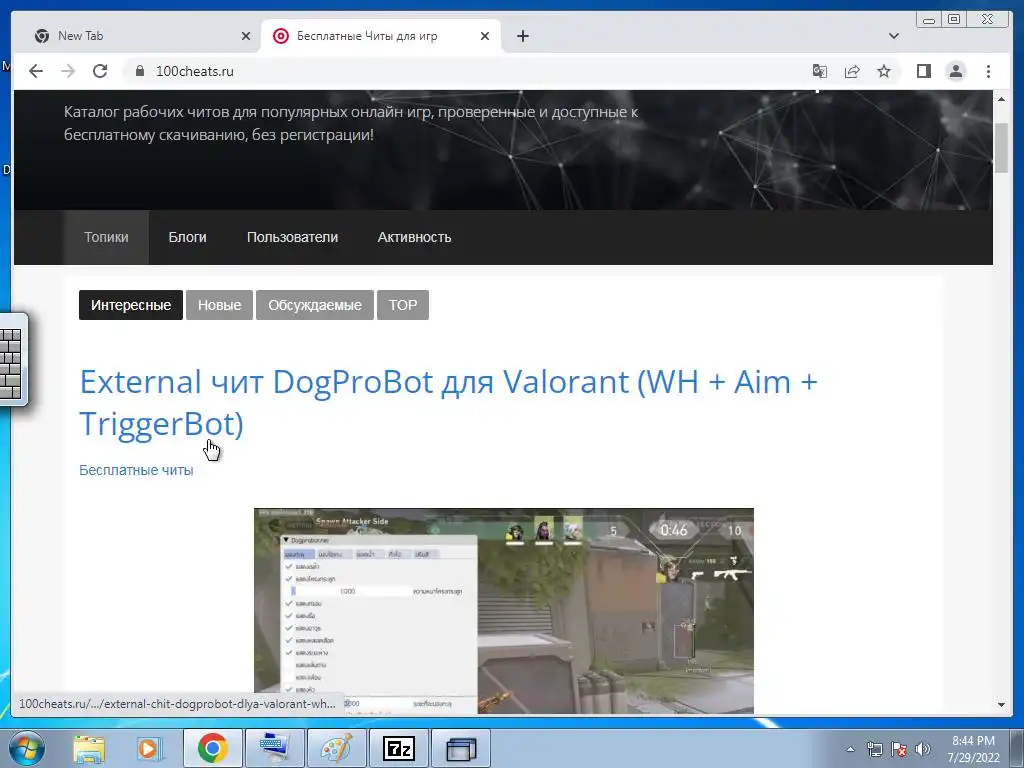Click the docked brick-wall panel at left edge

point(12,359)
